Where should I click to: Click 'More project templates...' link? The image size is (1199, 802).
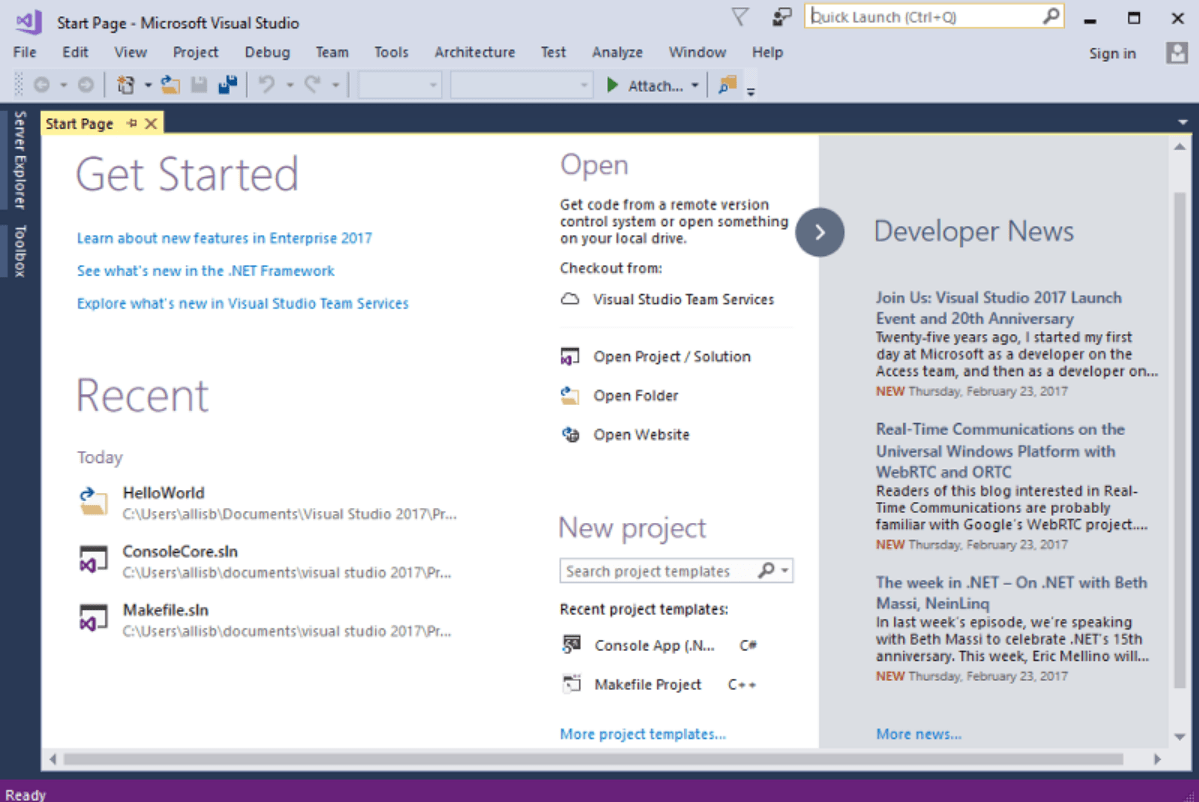click(642, 734)
